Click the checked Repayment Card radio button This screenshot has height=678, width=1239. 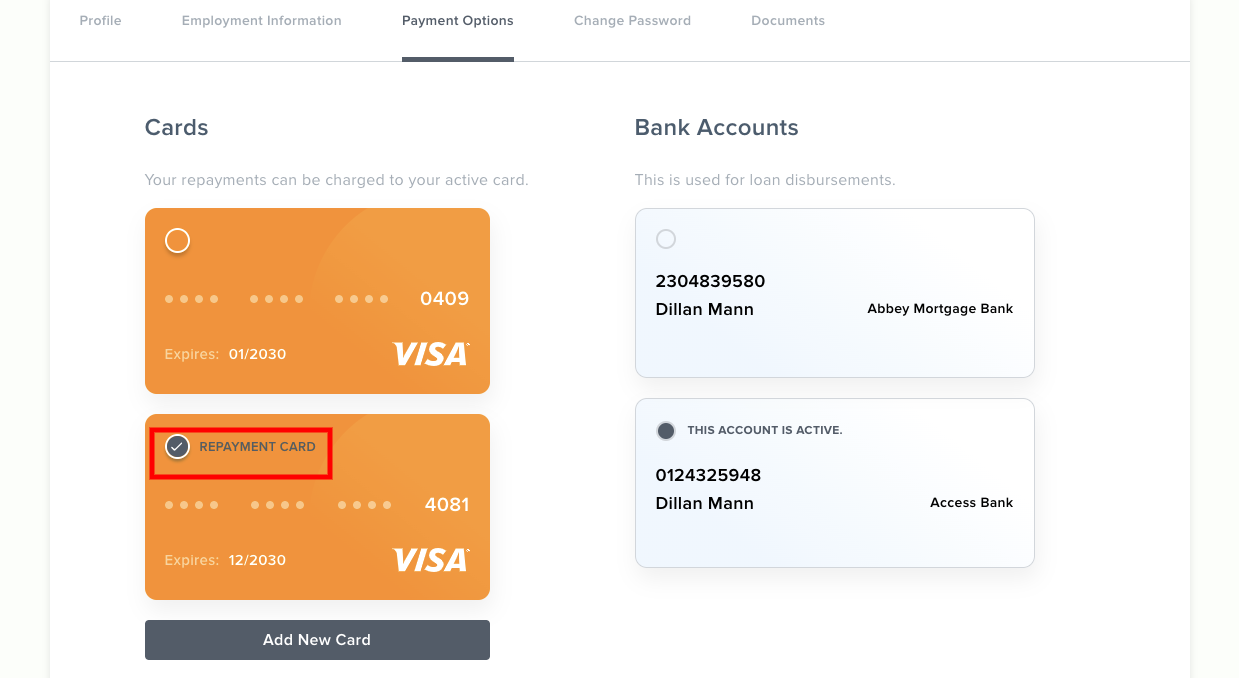(177, 447)
